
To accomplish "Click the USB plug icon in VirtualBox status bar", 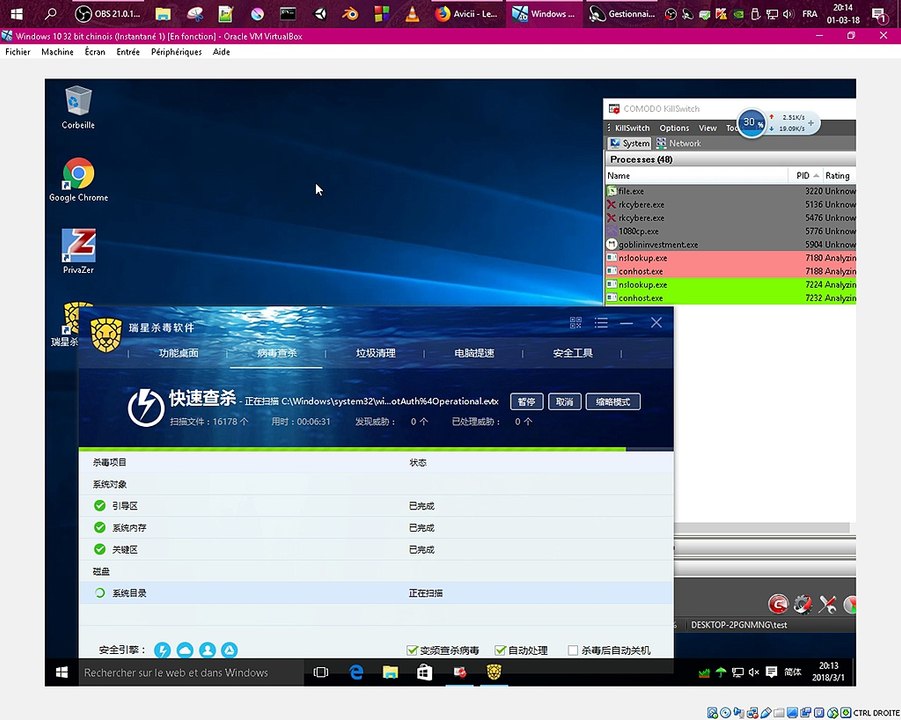I will (766, 713).
